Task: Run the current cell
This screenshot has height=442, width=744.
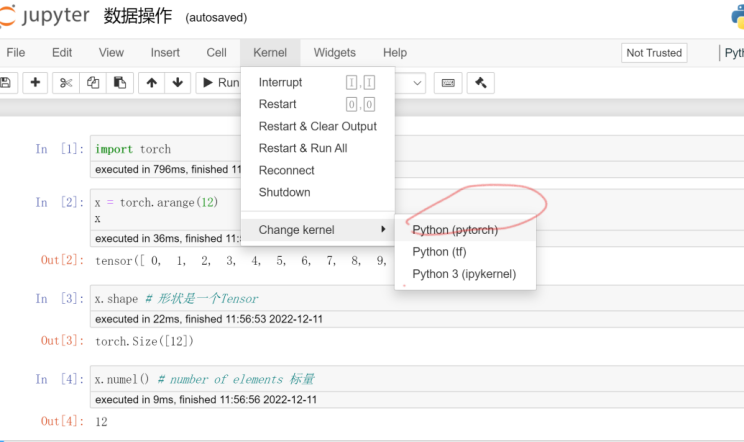Action: pyautogui.click(x=221, y=83)
